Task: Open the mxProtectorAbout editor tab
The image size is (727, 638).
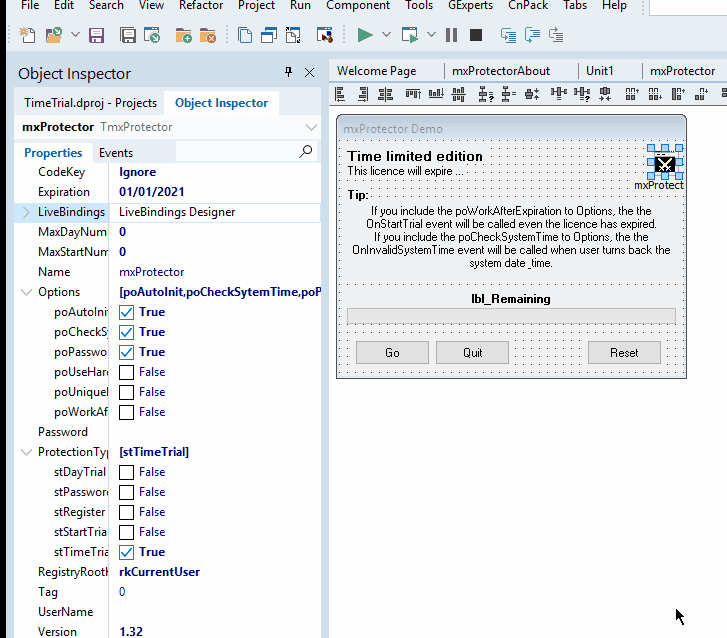Action: click(x=501, y=71)
